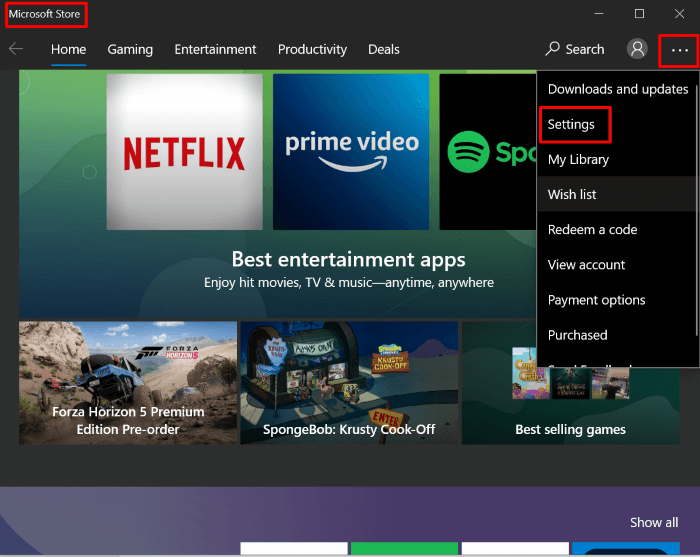This screenshot has width=700, height=557.
Task: Go to the Deals tab
Action: (383, 49)
